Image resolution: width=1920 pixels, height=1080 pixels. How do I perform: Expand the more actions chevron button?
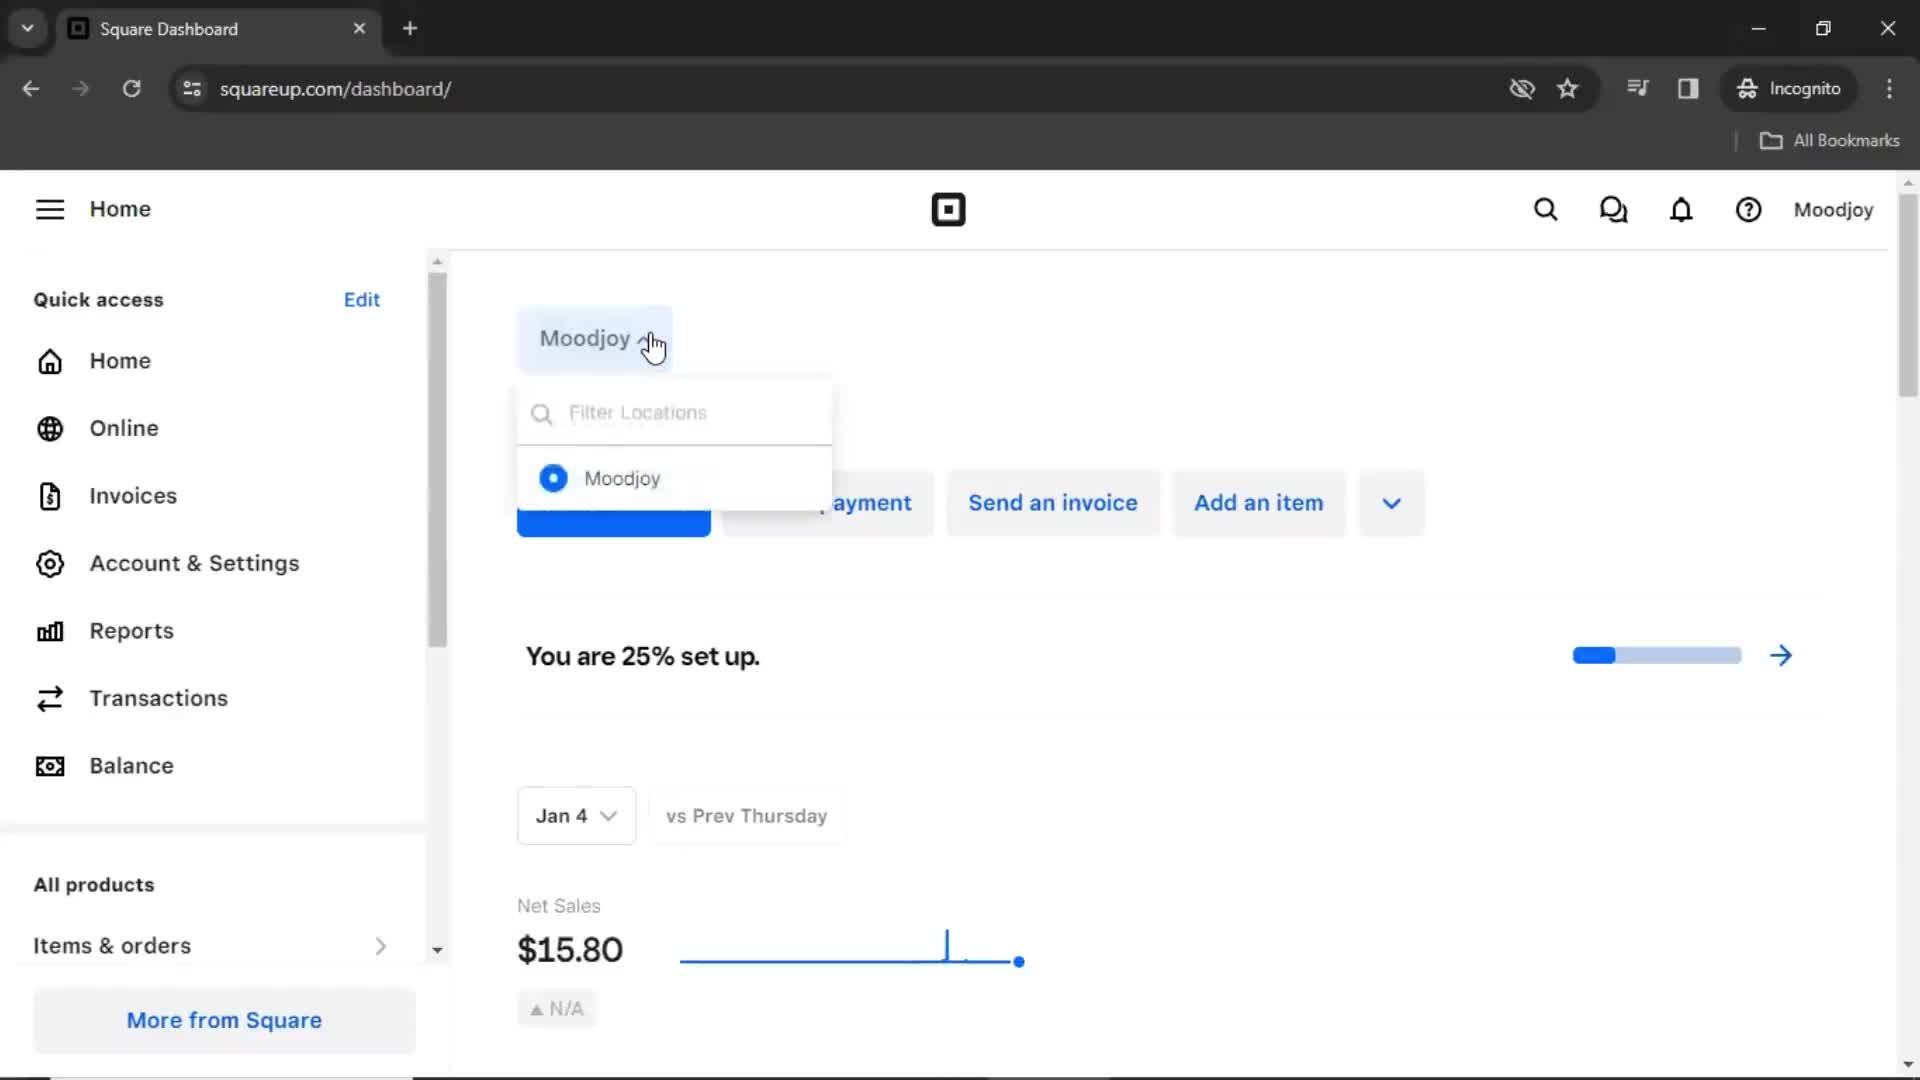point(1391,502)
